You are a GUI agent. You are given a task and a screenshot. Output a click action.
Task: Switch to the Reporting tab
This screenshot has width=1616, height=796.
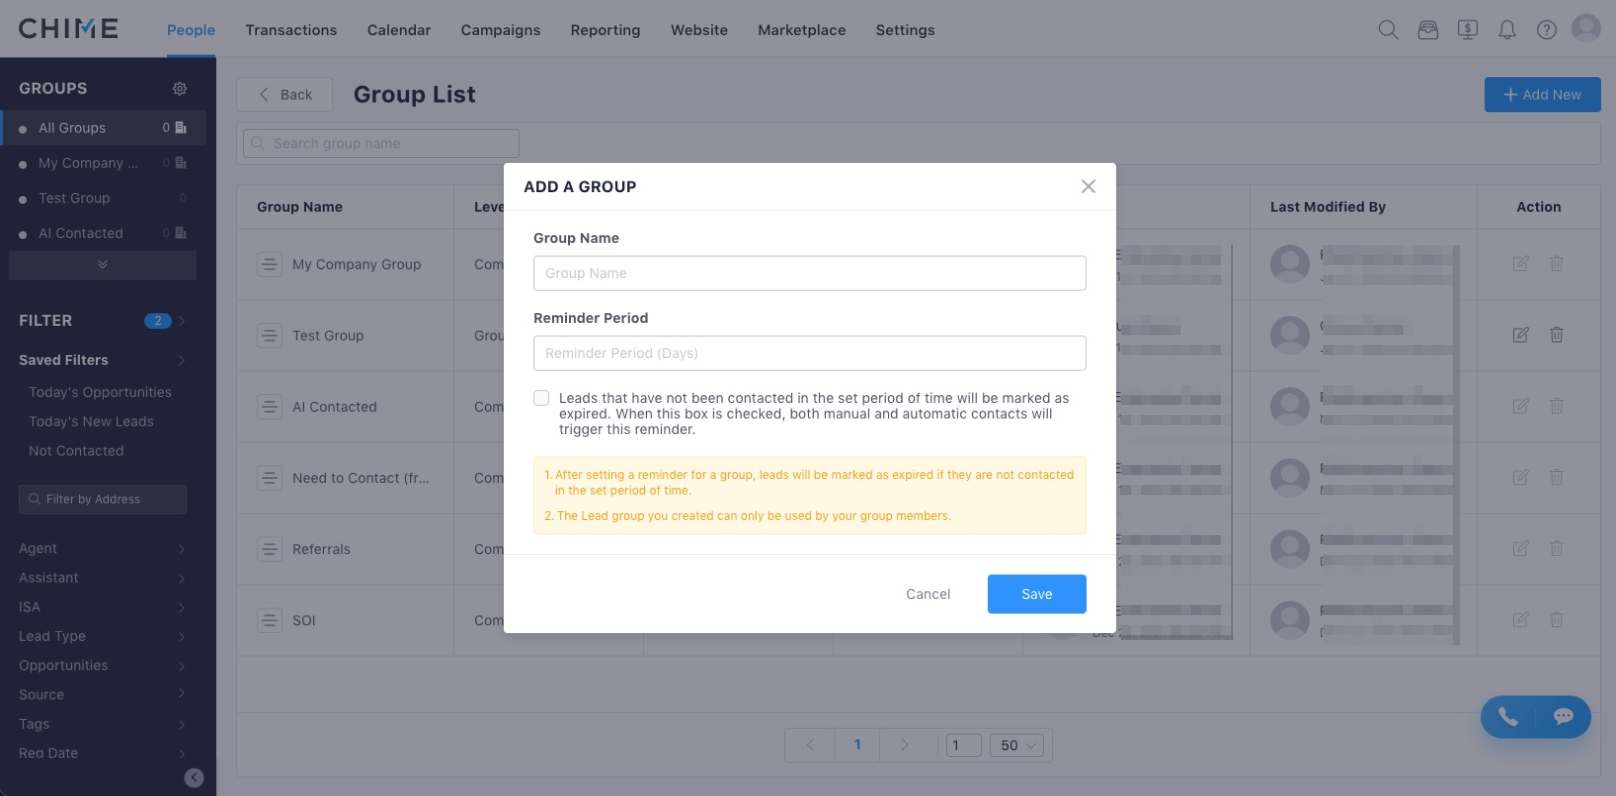point(605,30)
